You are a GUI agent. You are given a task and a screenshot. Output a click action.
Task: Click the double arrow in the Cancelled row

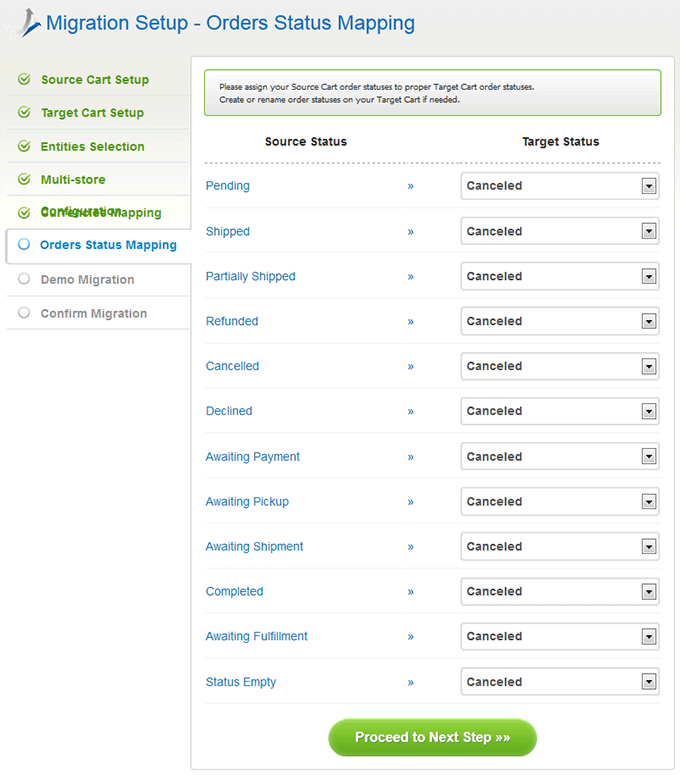(x=411, y=367)
